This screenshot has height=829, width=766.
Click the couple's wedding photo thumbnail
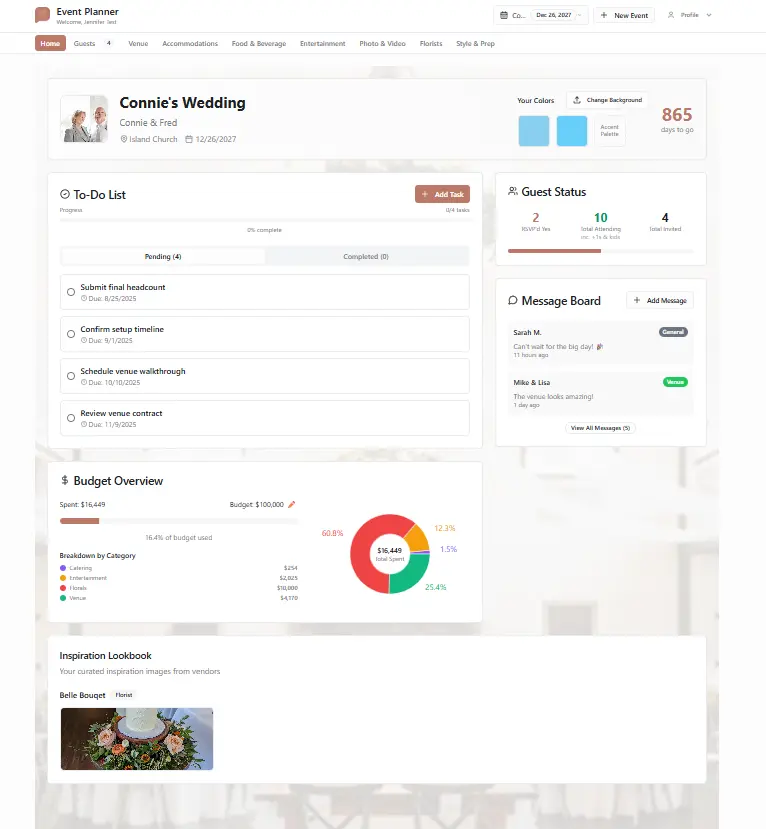coord(85,119)
